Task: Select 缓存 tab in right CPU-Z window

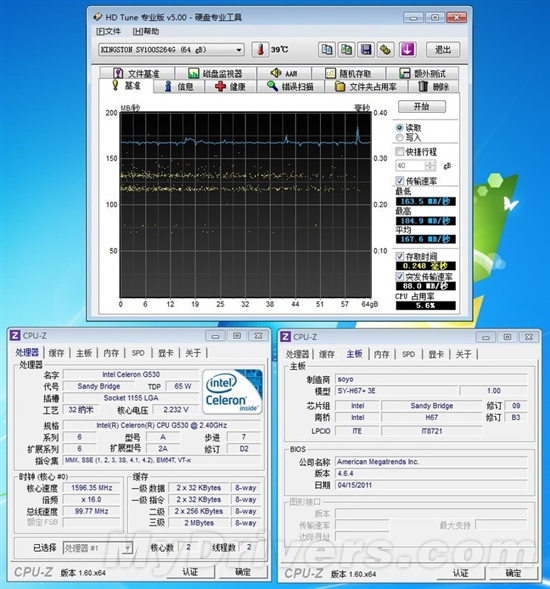Action: tap(326, 354)
